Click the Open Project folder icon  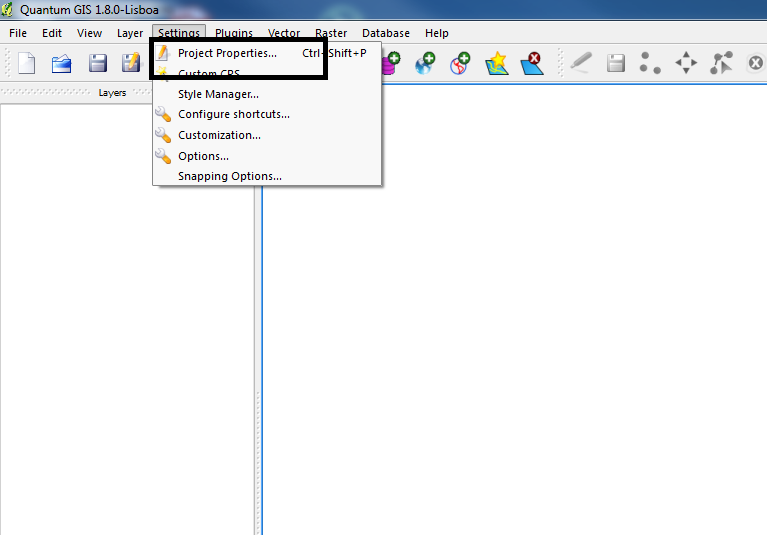(x=62, y=63)
